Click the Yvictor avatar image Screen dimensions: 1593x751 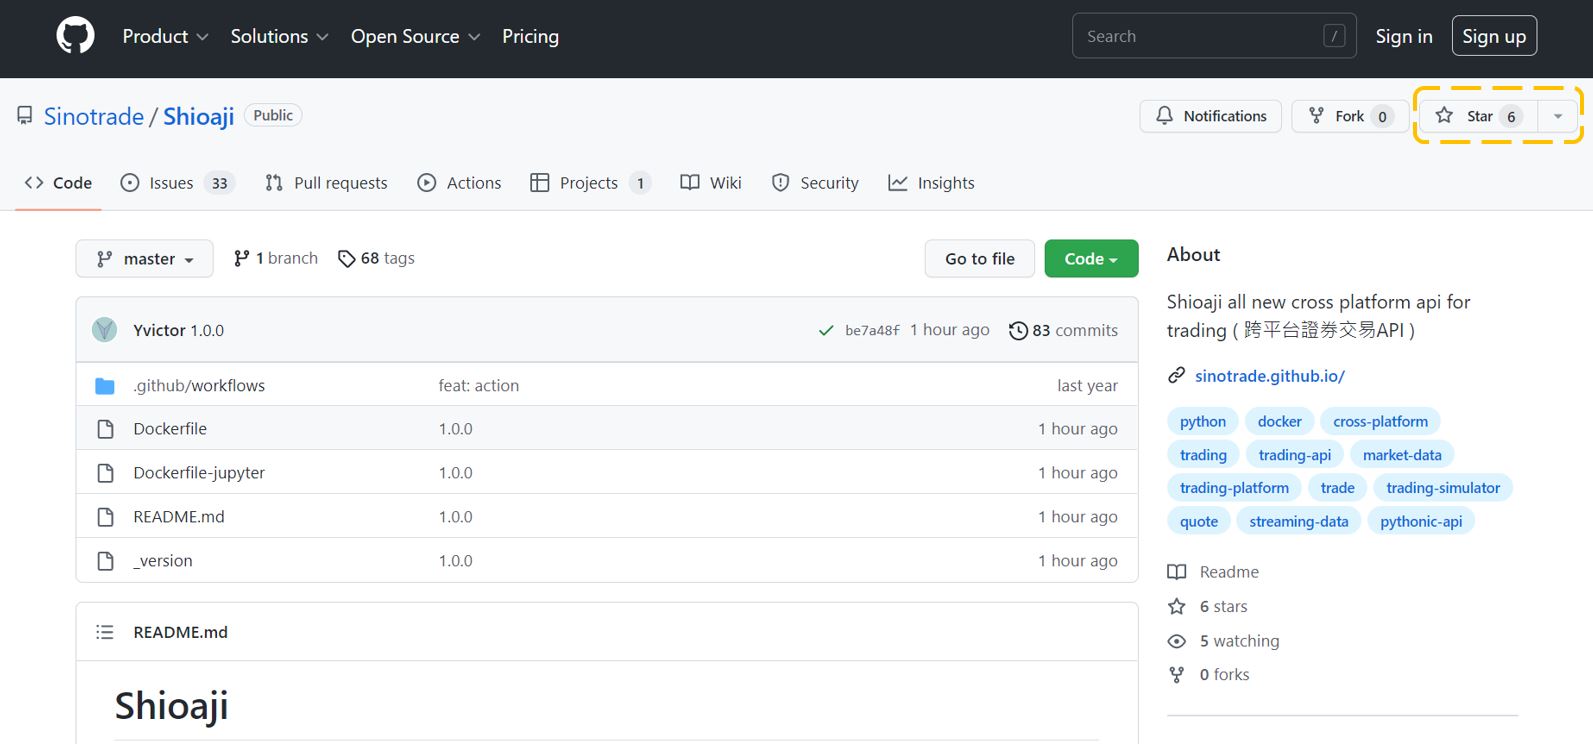click(x=105, y=330)
